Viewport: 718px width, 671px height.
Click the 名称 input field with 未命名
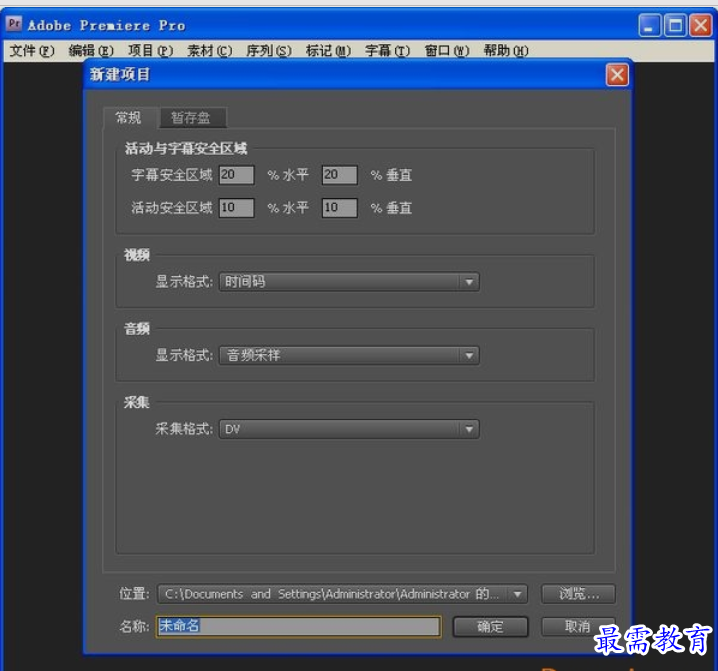pos(299,626)
